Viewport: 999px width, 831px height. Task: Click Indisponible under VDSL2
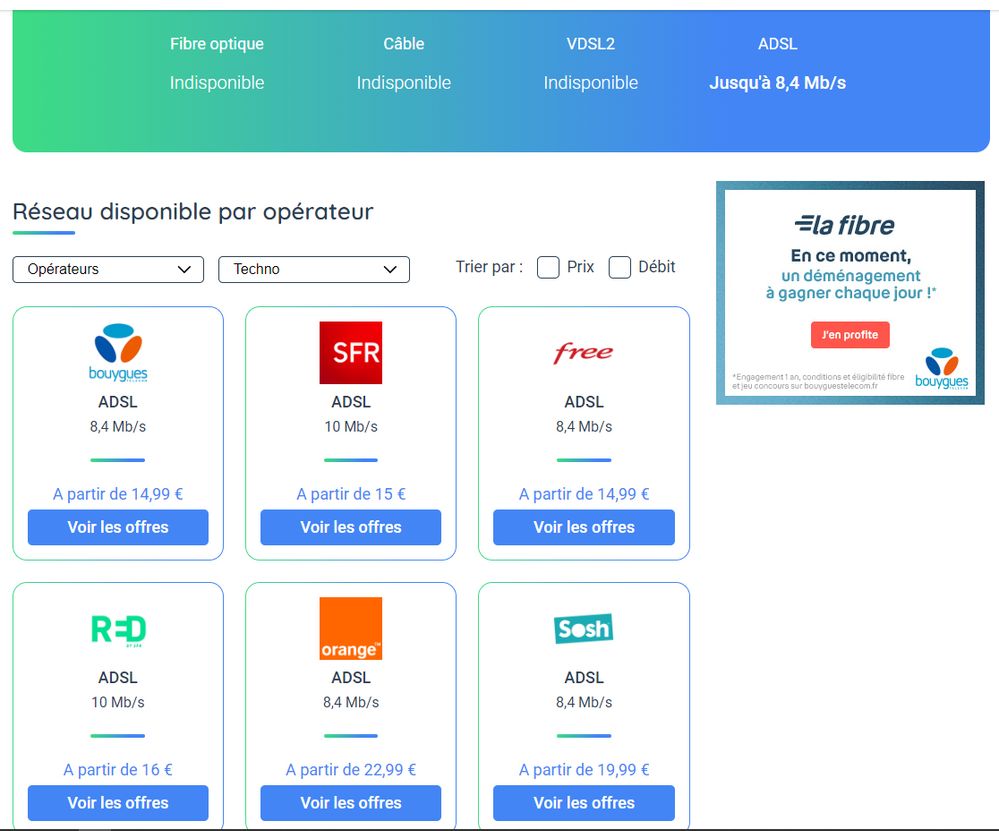click(x=591, y=83)
